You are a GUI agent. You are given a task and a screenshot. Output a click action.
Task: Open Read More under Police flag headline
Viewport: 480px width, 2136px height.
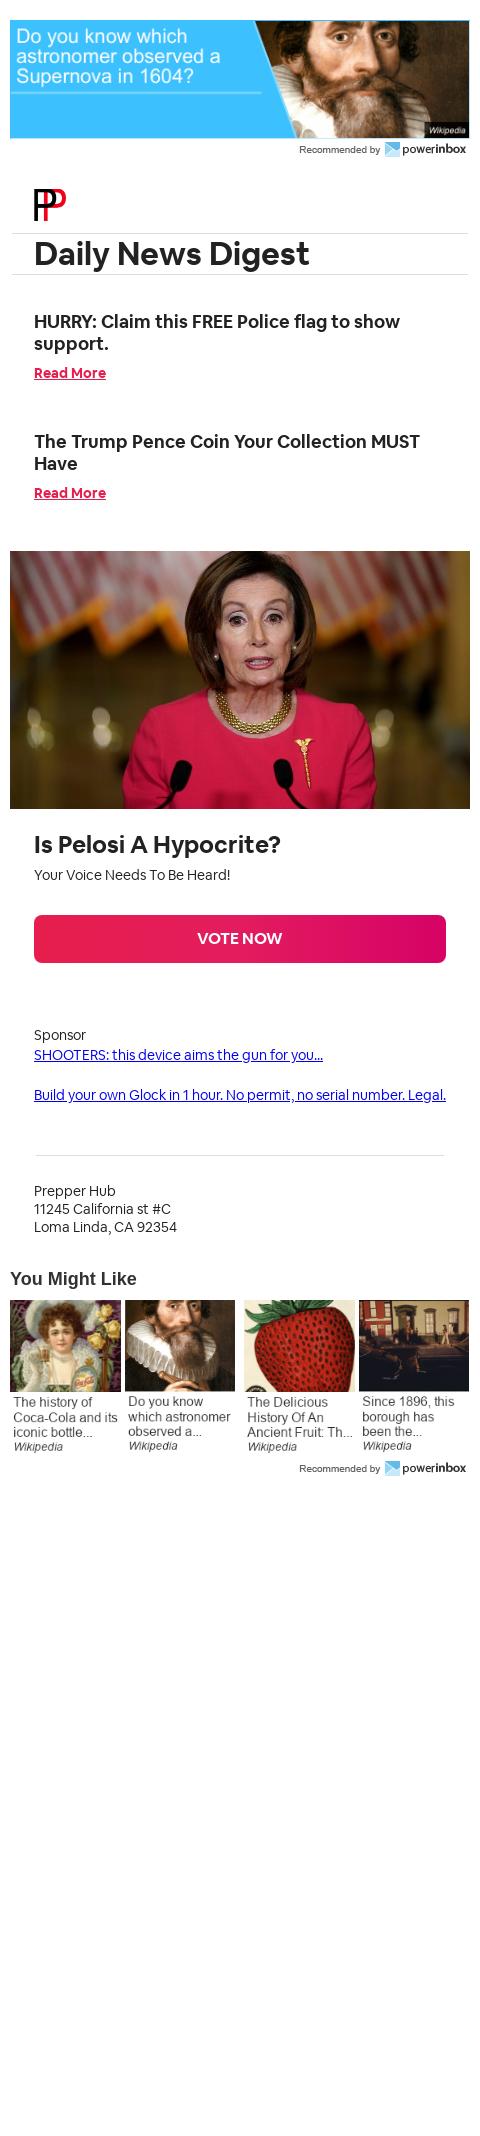[x=70, y=373]
